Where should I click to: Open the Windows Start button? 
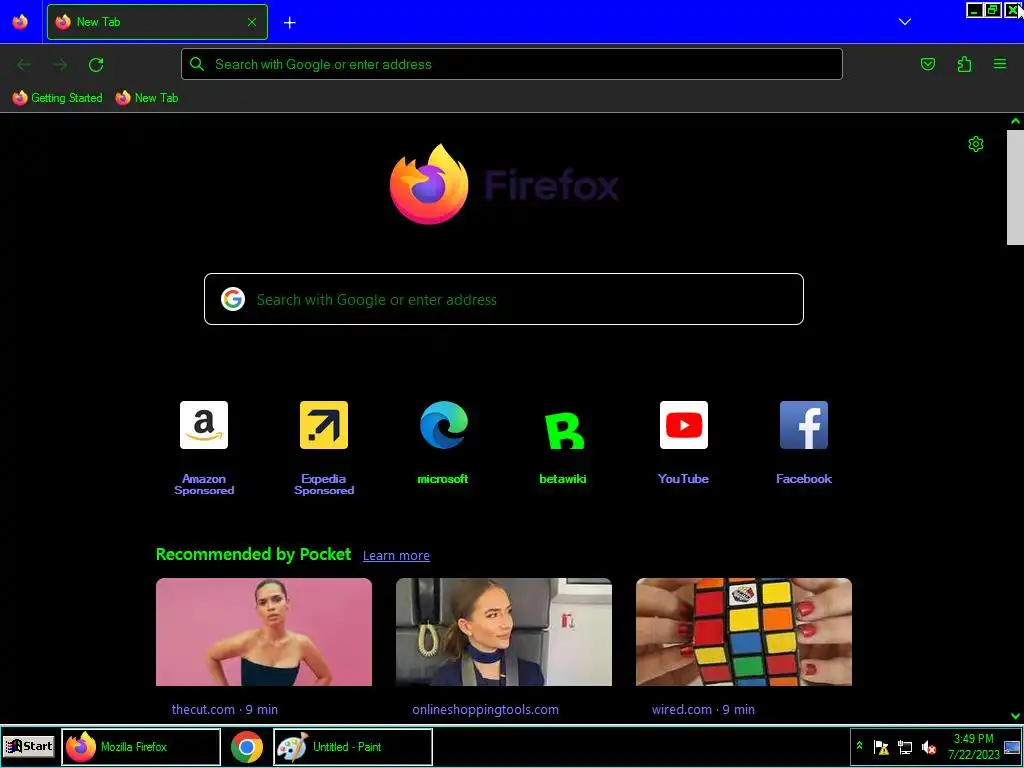click(x=29, y=746)
